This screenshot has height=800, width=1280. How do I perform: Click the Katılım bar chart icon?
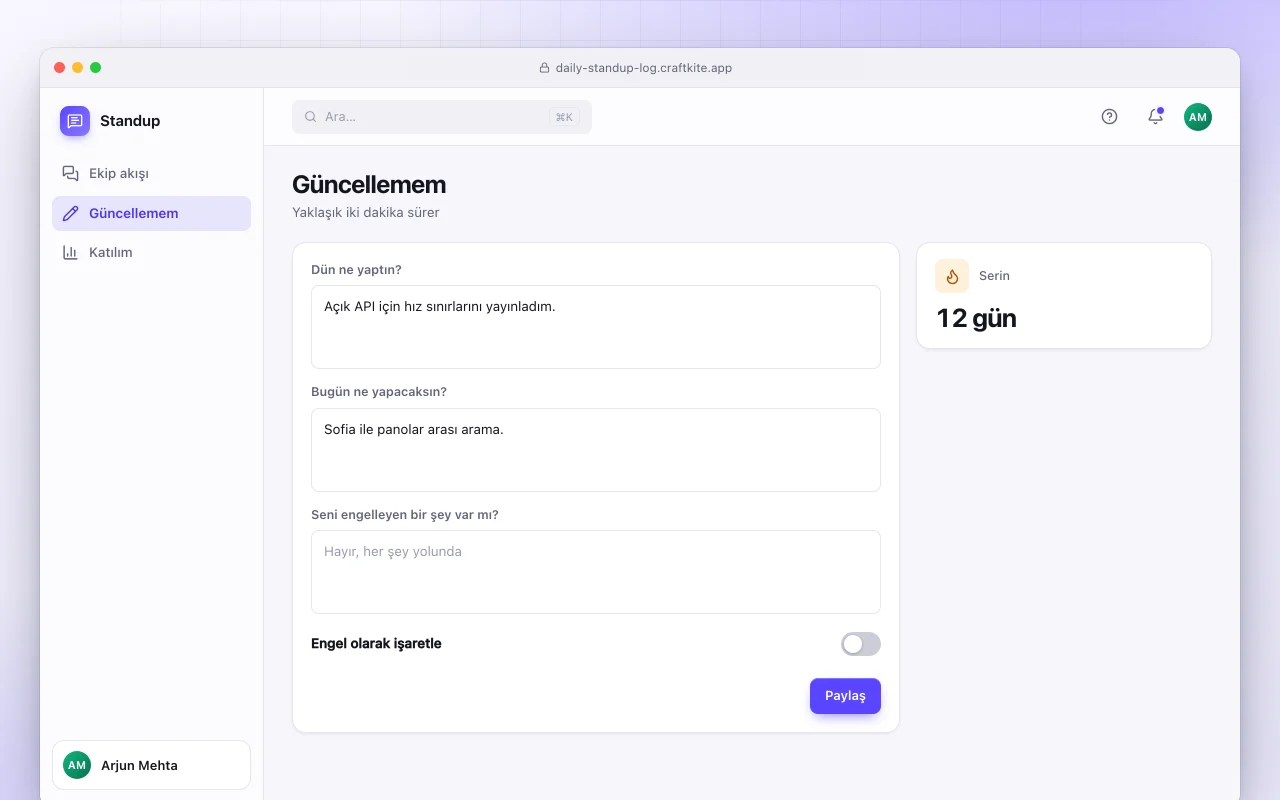(70, 253)
